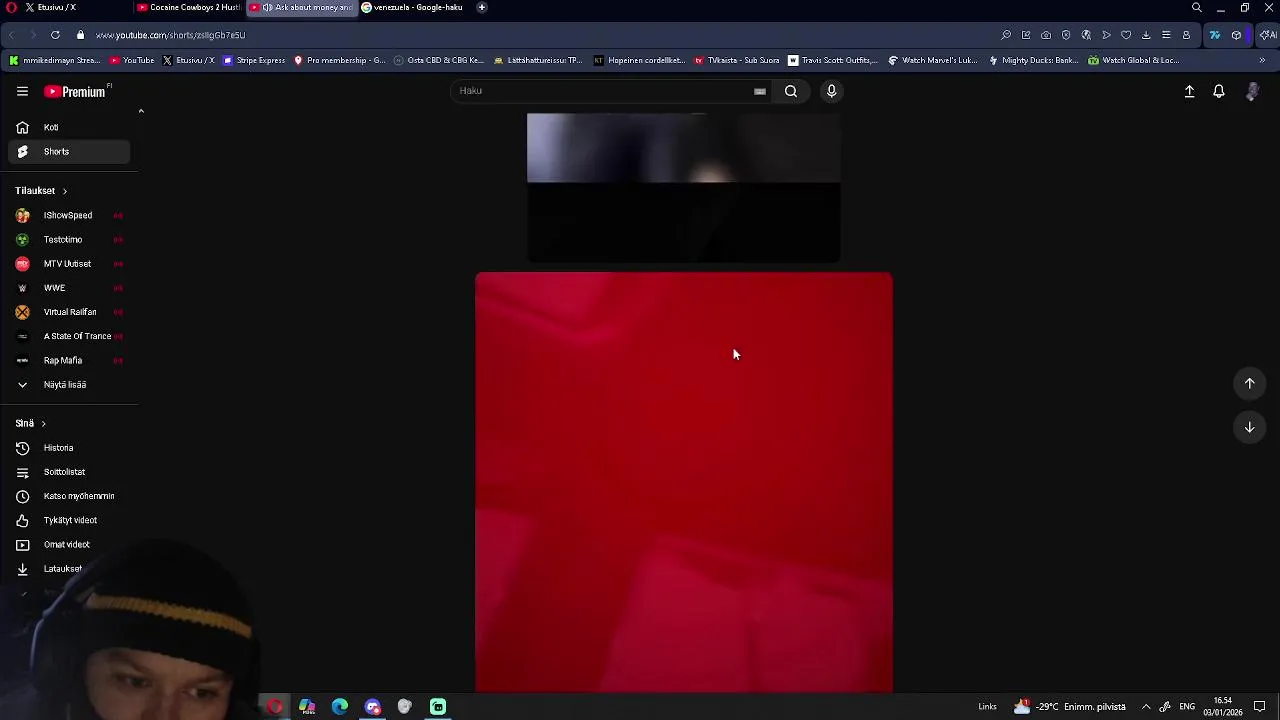Reload the page in browser toolbar
Image resolution: width=1280 pixels, height=720 pixels.
[x=55, y=35]
